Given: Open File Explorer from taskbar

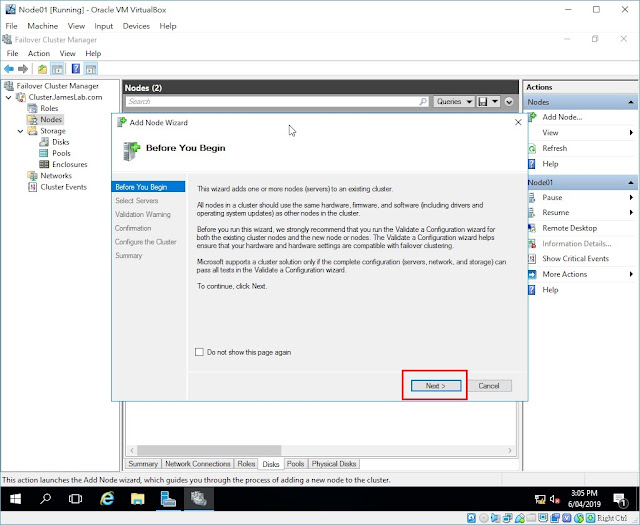Looking at the screenshot, I should (x=138, y=498).
